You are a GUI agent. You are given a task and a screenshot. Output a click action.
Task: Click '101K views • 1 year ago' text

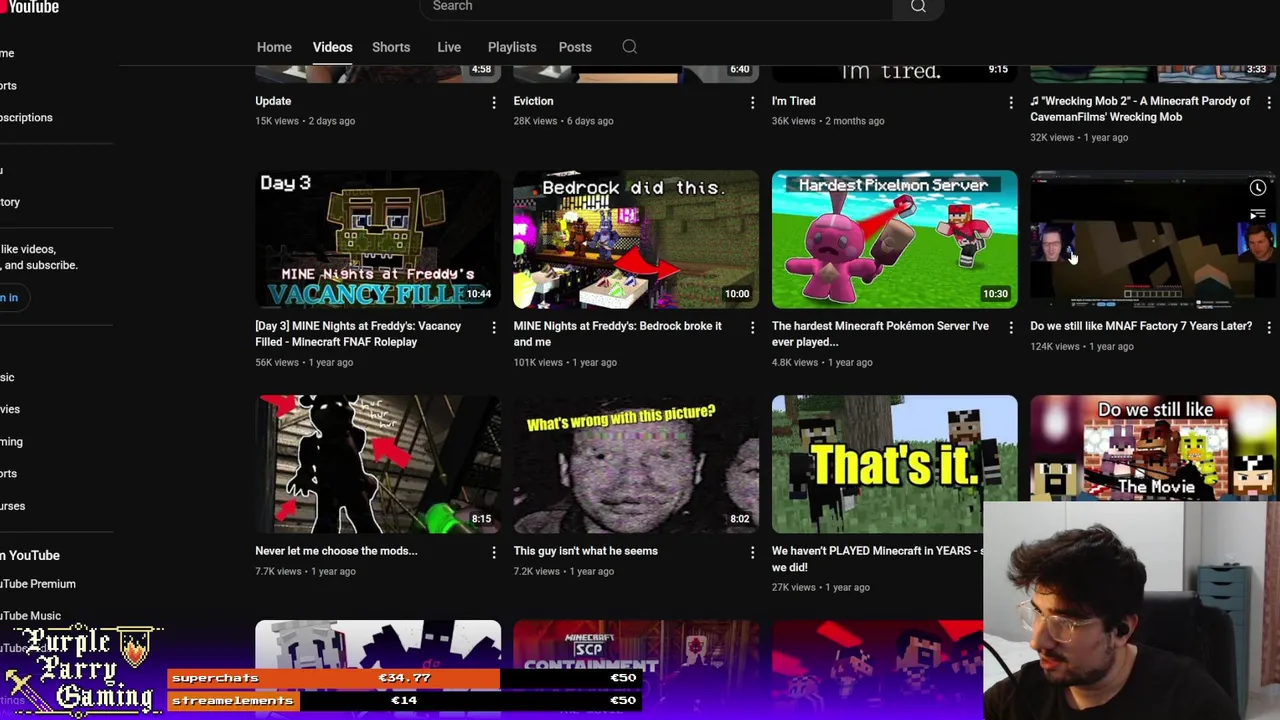pyautogui.click(x=565, y=362)
